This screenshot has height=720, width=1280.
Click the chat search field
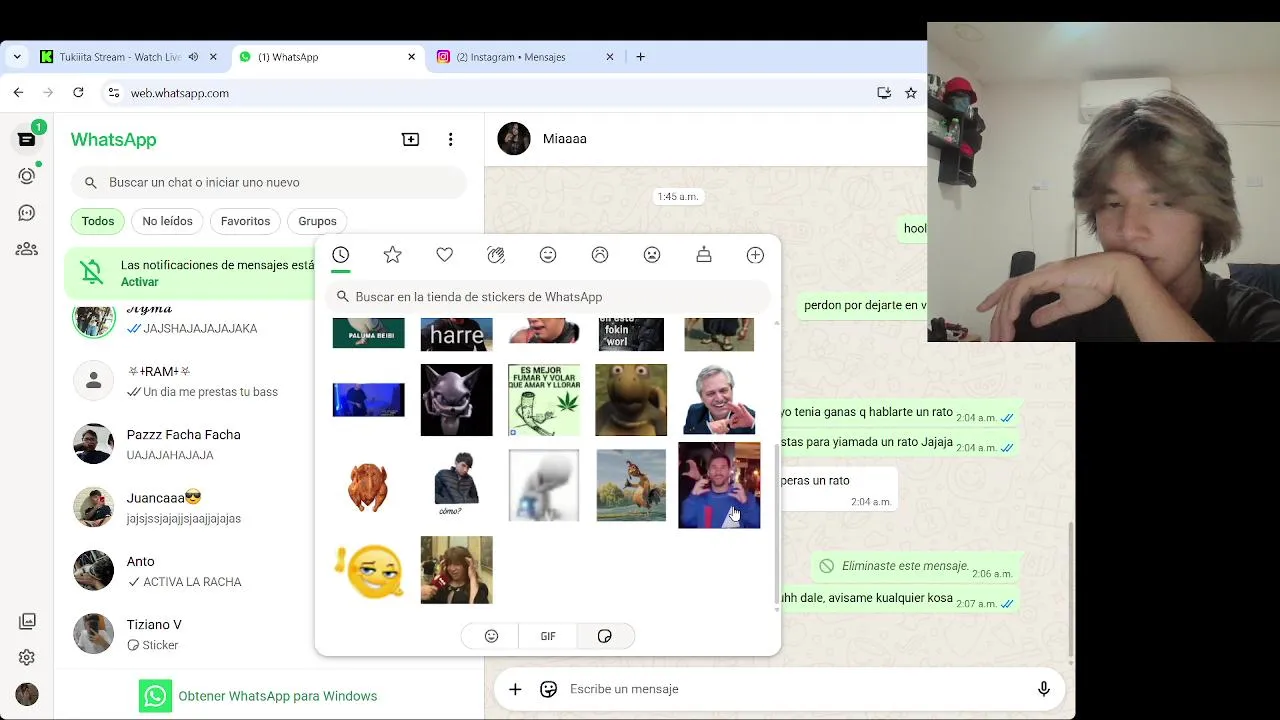click(268, 183)
